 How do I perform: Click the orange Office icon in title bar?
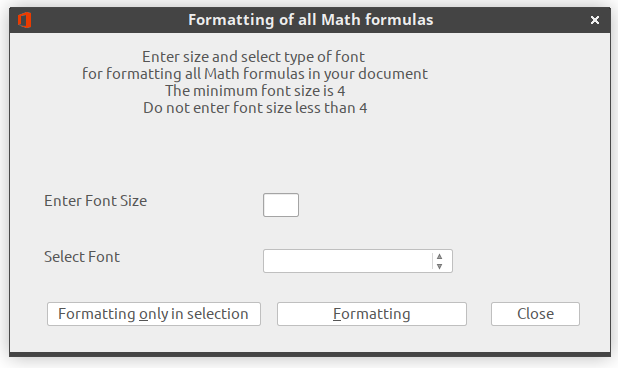coord(24,20)
